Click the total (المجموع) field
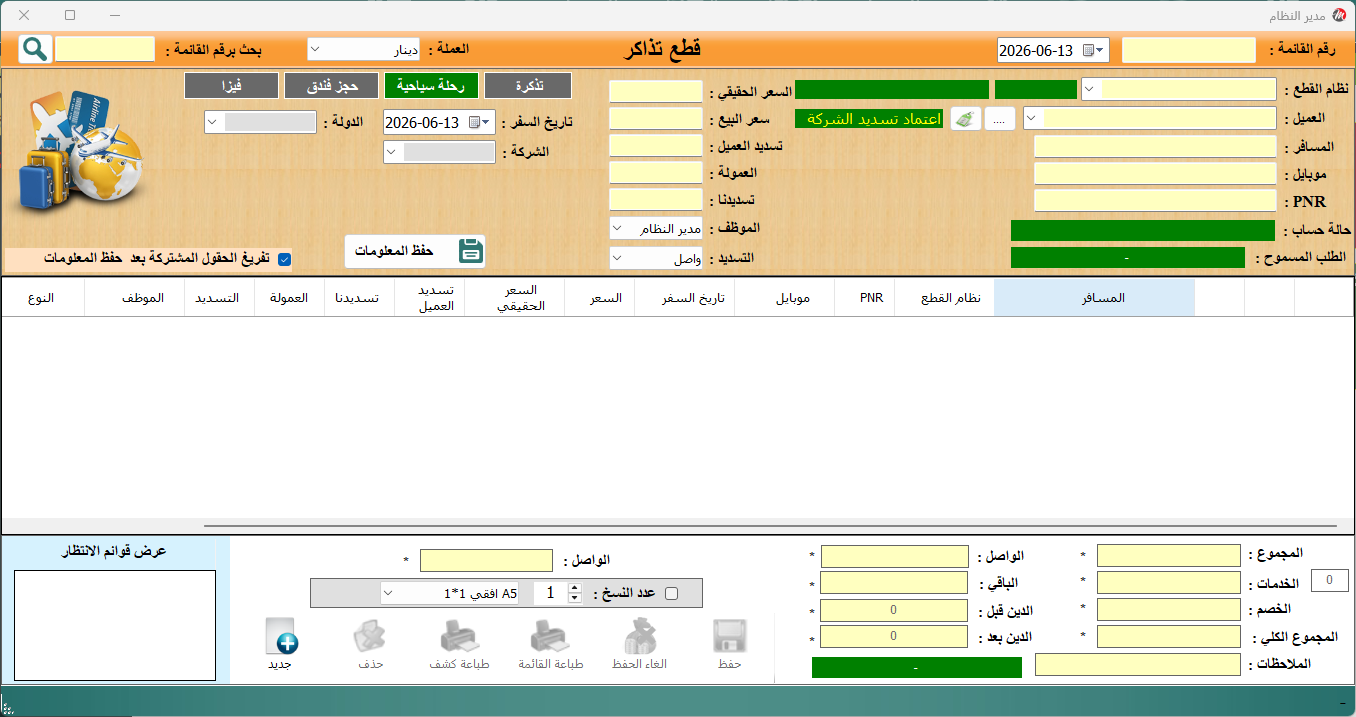The width and height of the screenshot is (1356, 717). 1171,556
